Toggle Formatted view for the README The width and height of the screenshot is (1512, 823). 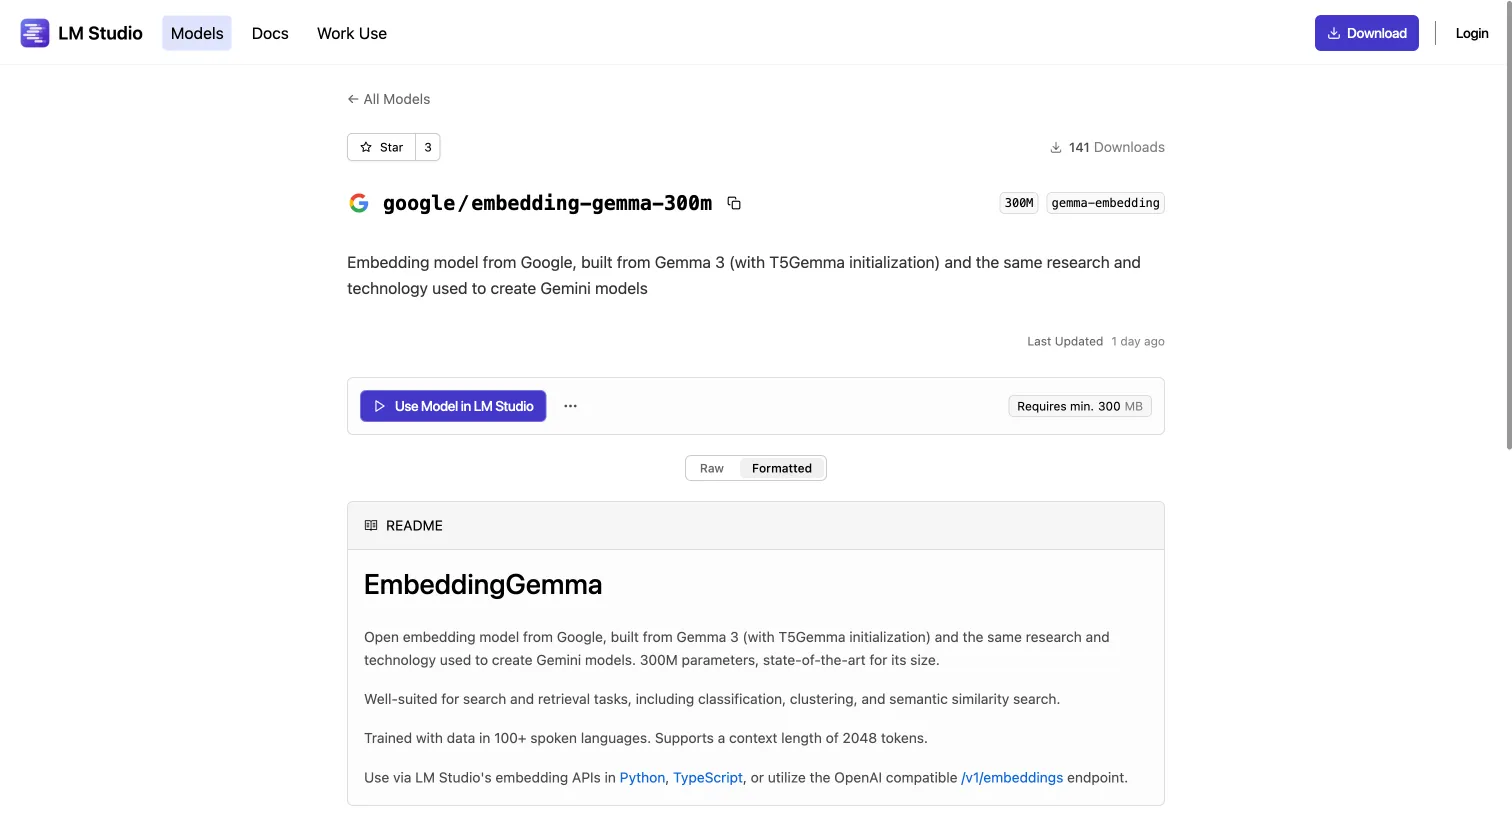click(781, 467)
